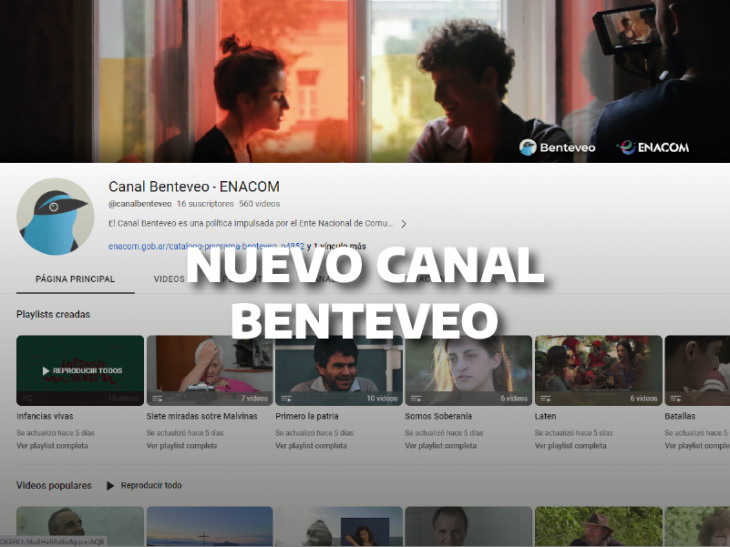View complete playlist under Infancias vivas

[x=52, y=446]
